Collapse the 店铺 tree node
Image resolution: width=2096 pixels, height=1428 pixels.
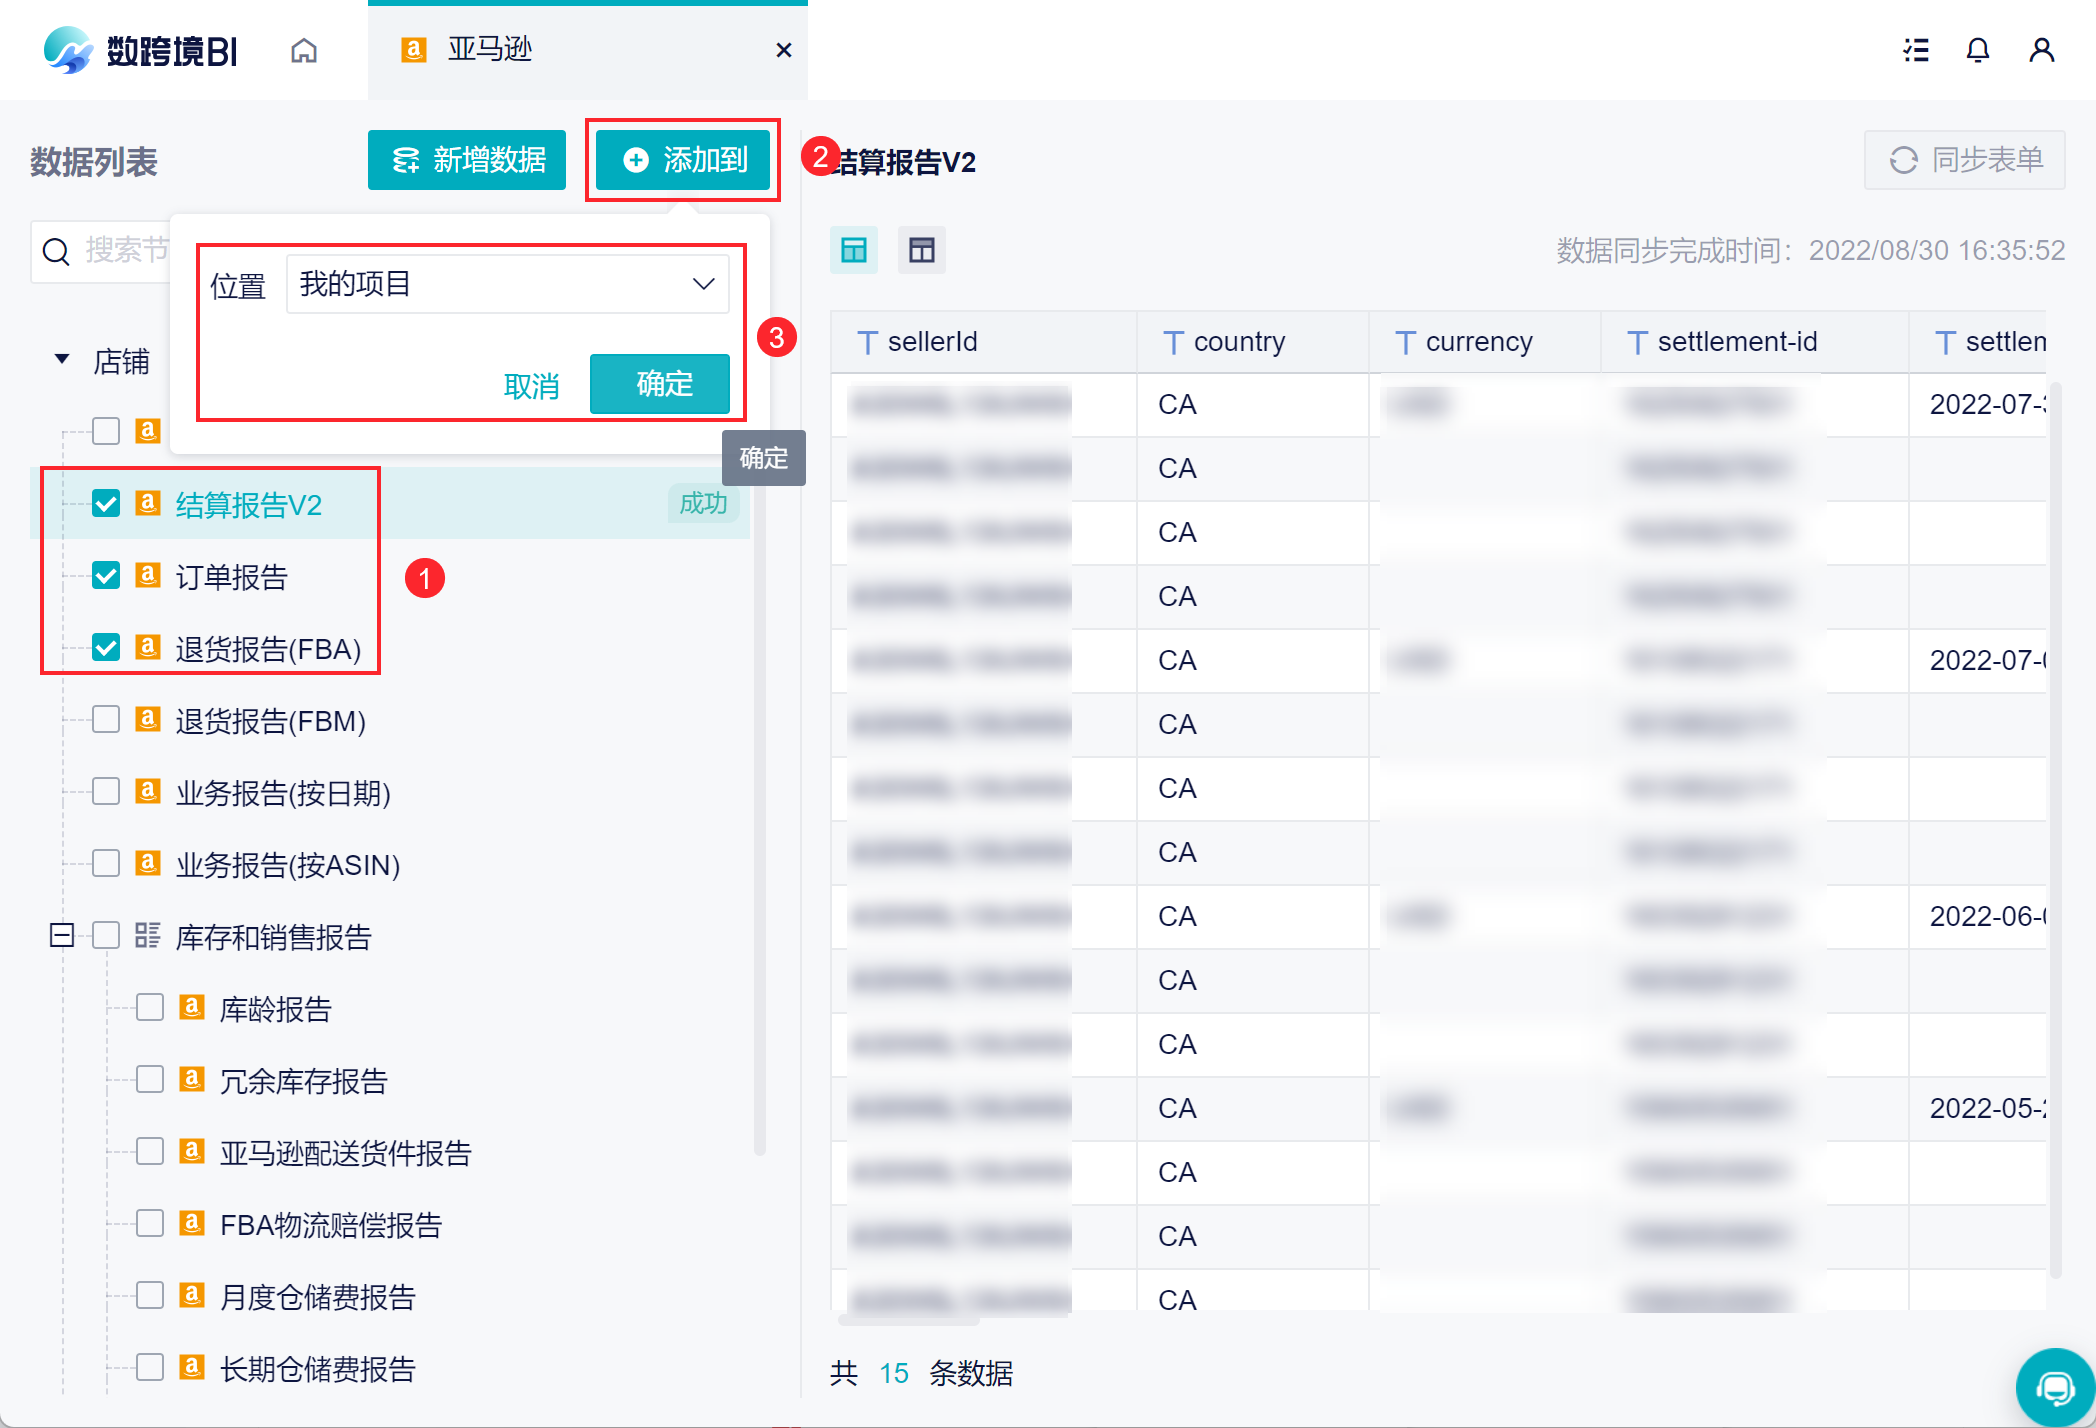tap(62, 359)
